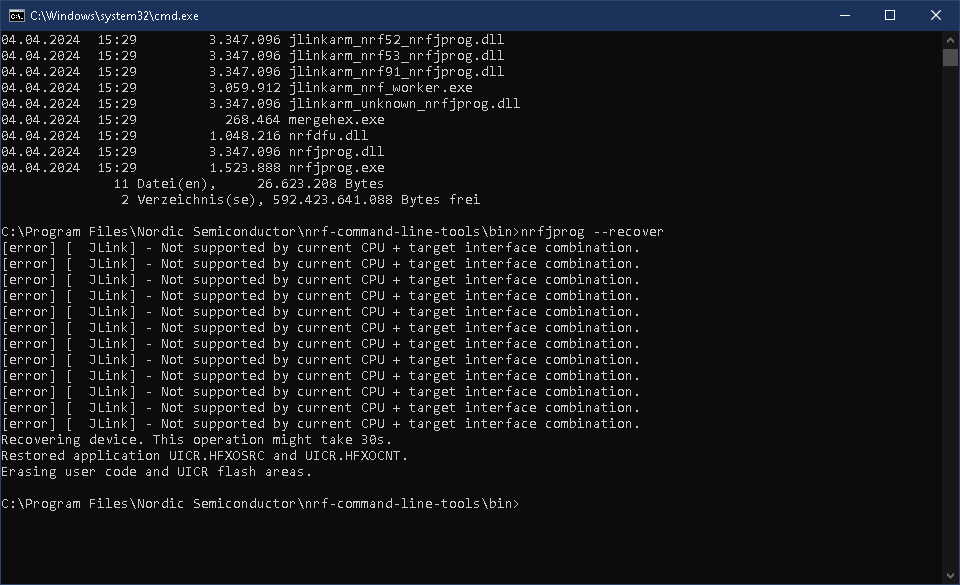
Task: Click the nrfdfu.dll file listing line
Action: (x=185, y=136)
